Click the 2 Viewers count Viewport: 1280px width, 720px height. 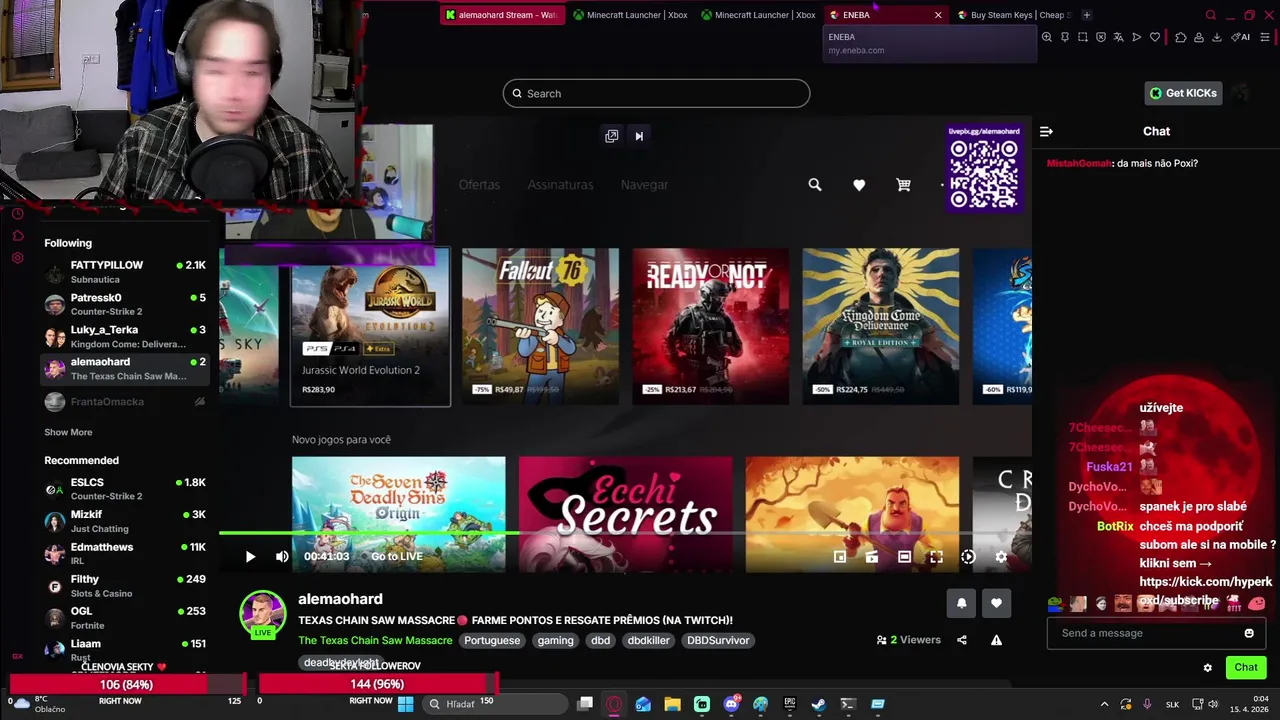pos(908,640)
